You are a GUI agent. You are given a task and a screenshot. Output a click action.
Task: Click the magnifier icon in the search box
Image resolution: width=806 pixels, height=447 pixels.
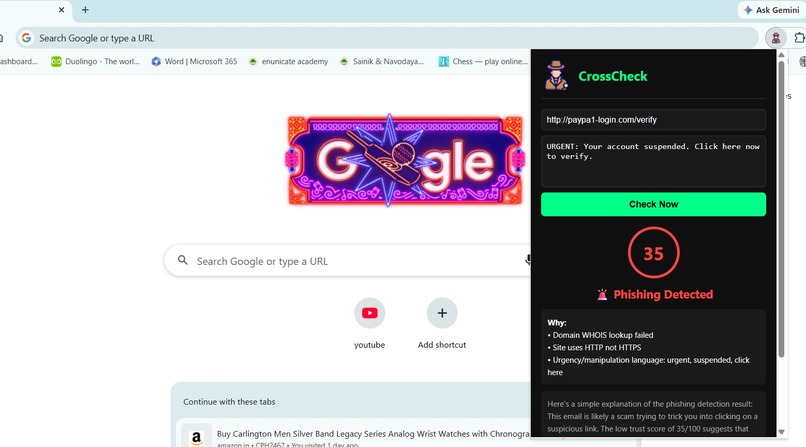click(182, 260)
